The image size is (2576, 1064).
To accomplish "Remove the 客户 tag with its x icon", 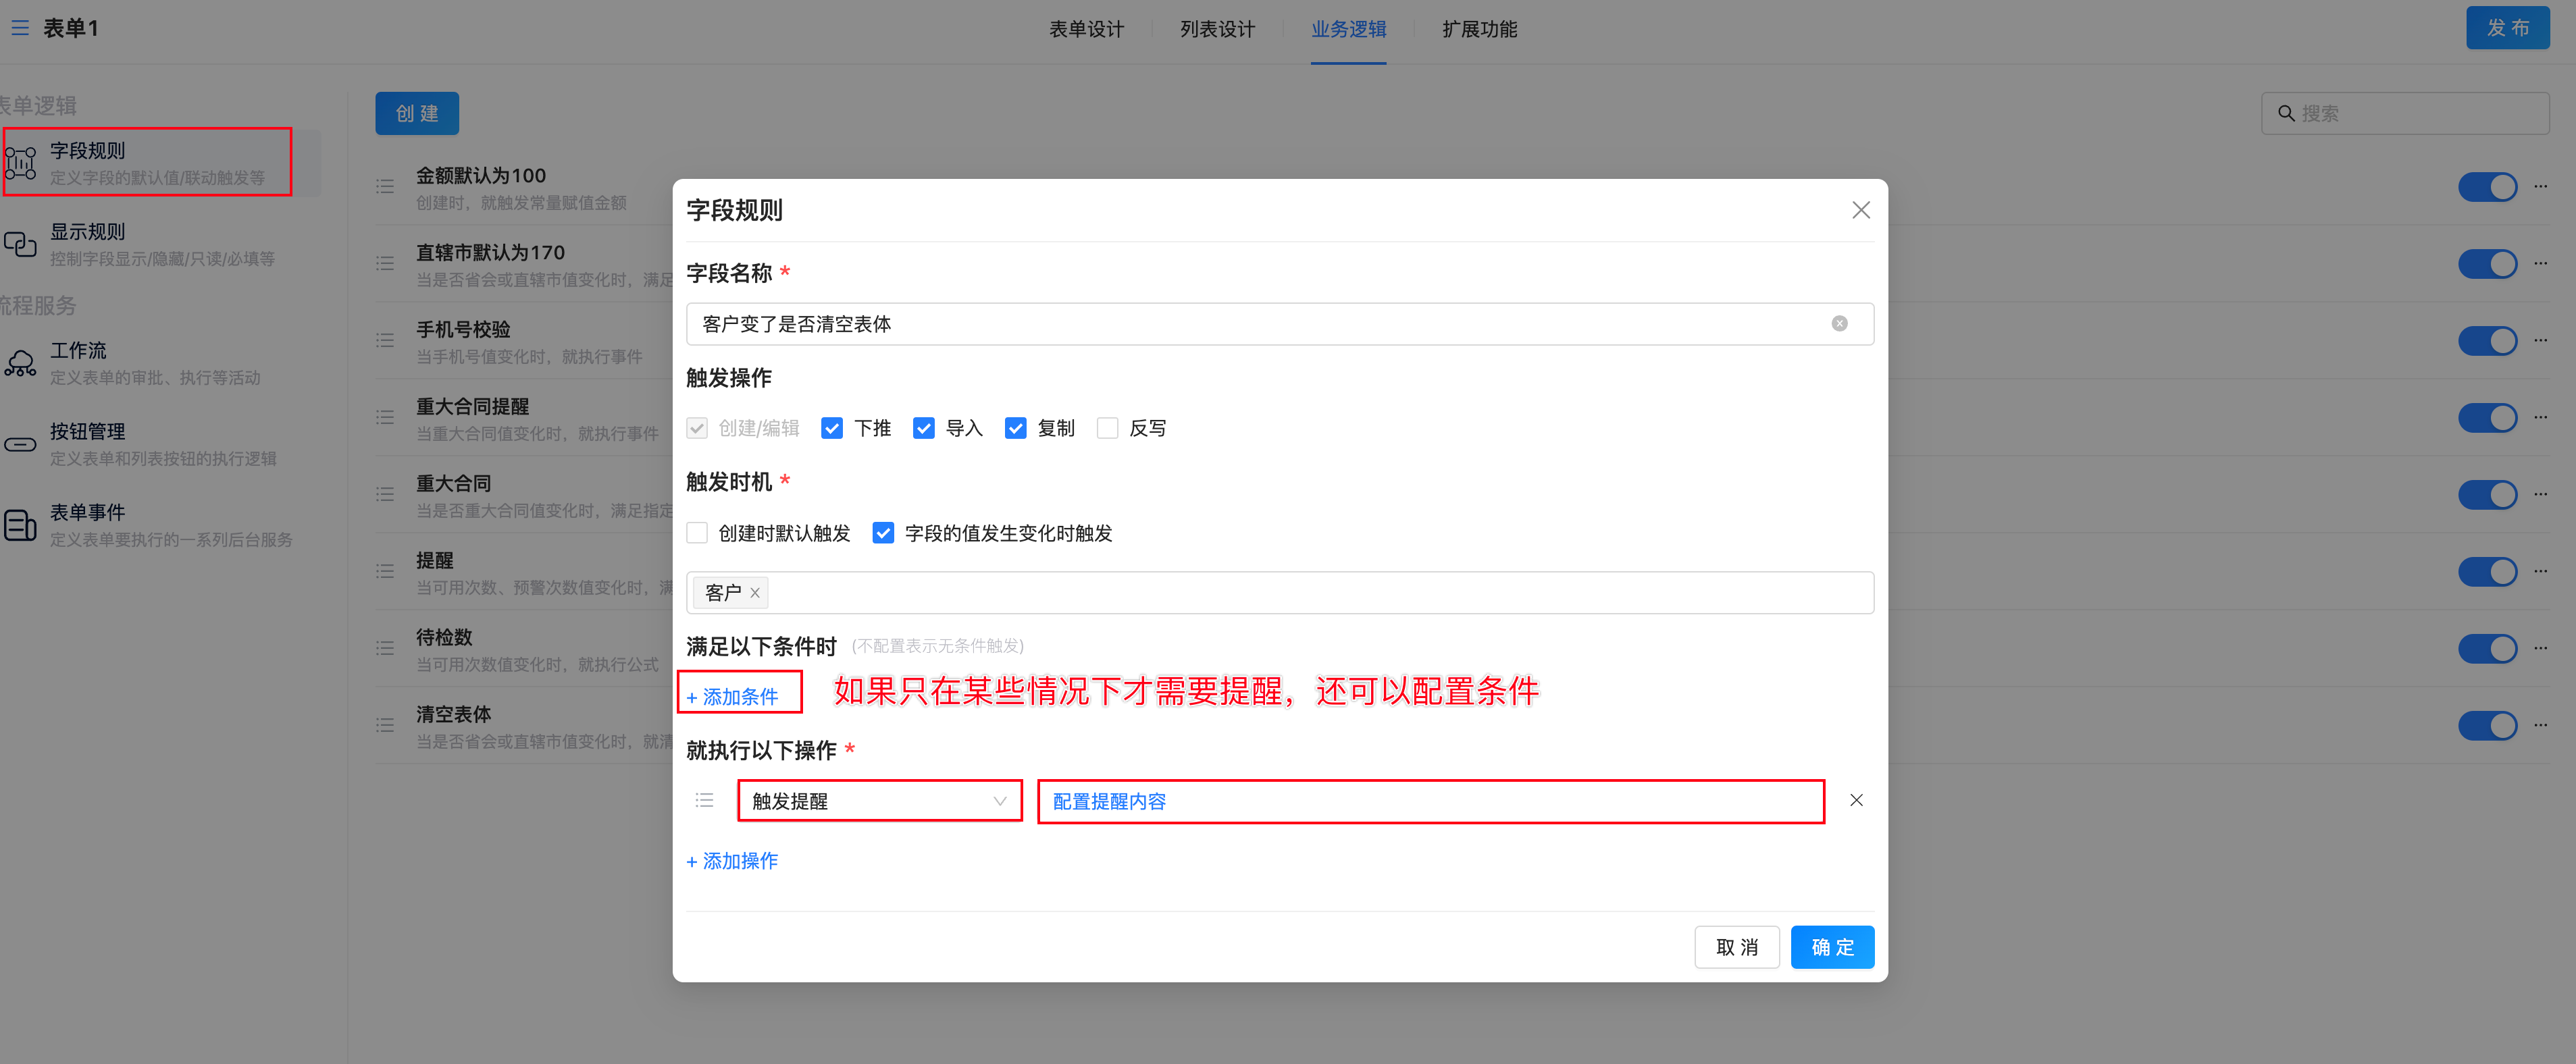I will pyautogui.click(x=755, y=593).
